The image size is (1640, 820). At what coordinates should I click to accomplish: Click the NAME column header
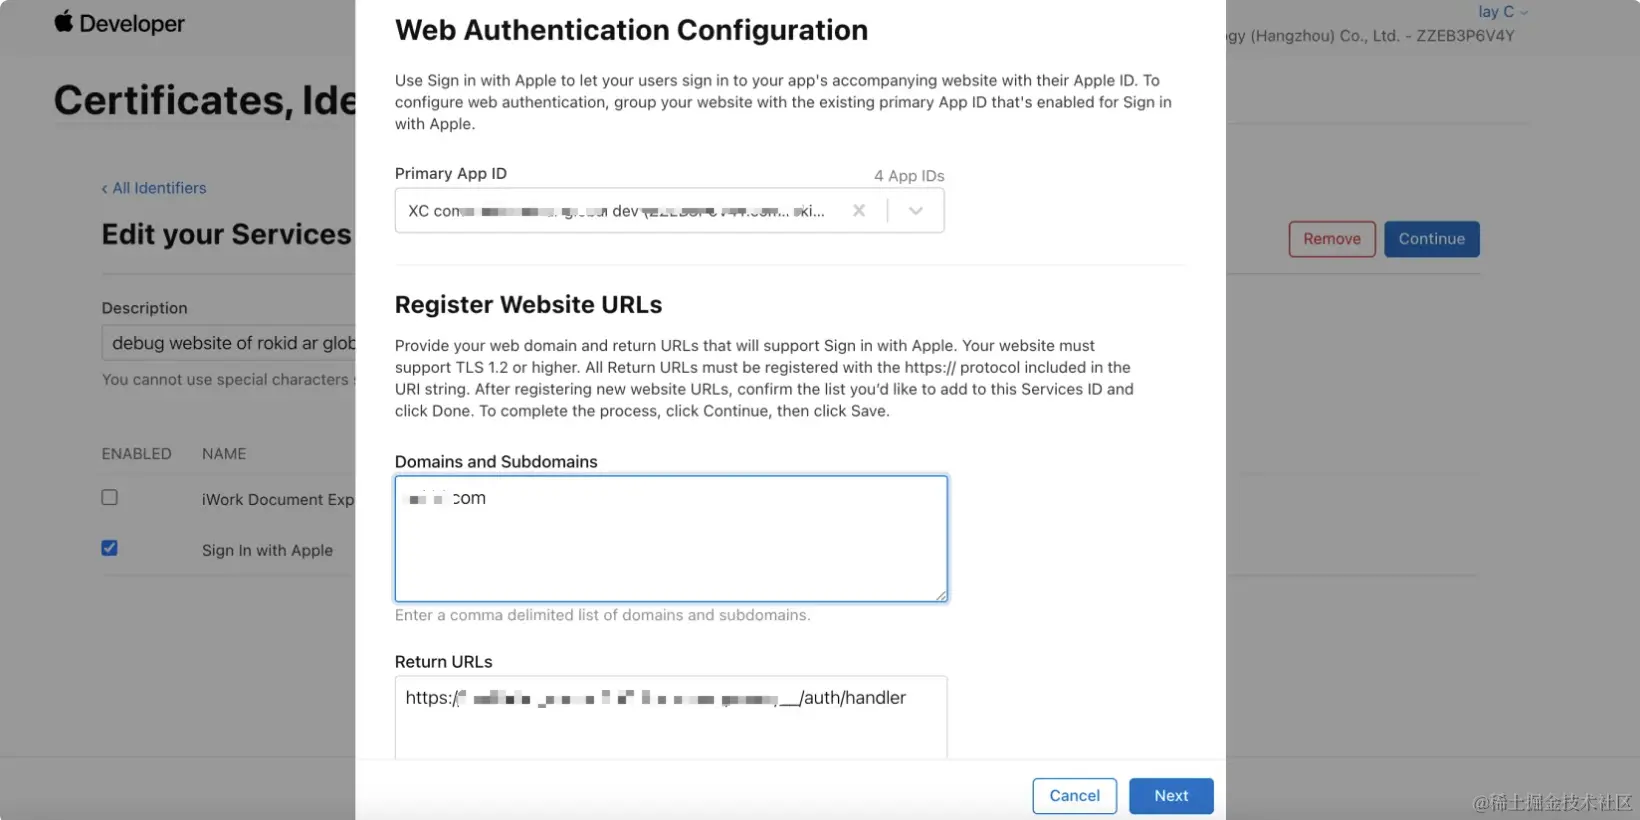[x=224, y=454]
